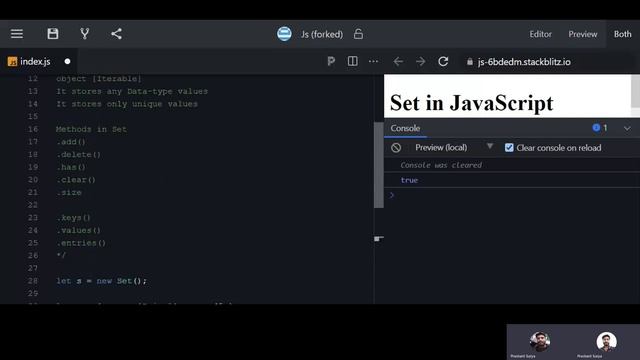
Task: Switch to Both view
Action: point(622,34)
